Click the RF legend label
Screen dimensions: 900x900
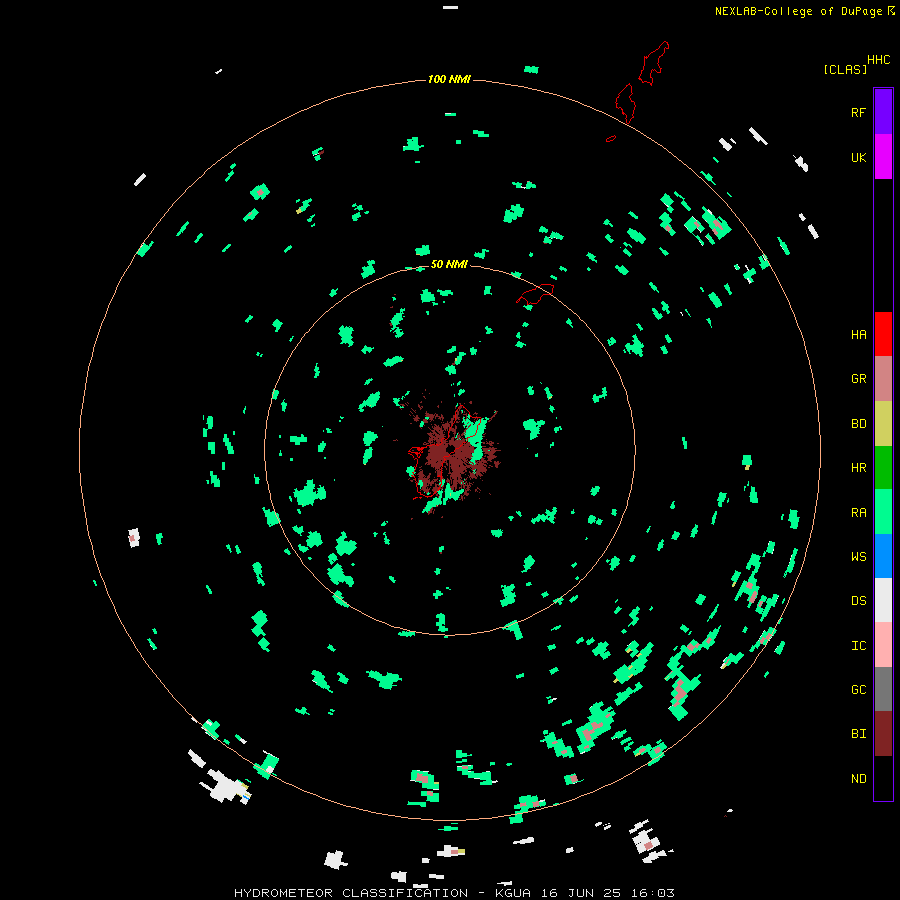click(858, 112)
